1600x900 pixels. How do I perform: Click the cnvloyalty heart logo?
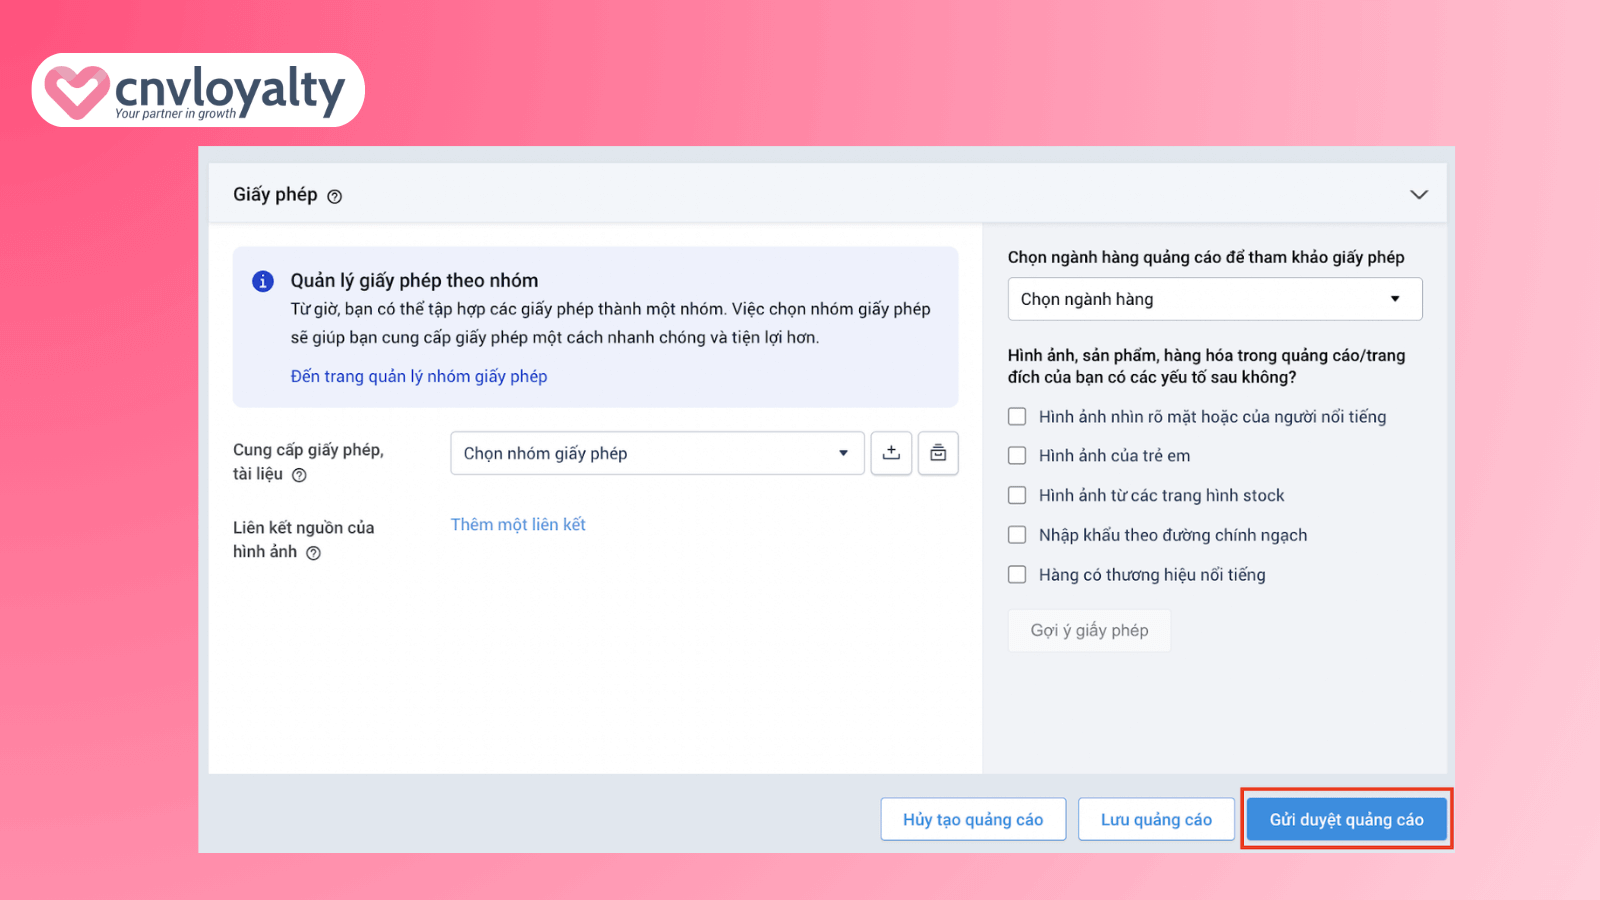point(76,91)
